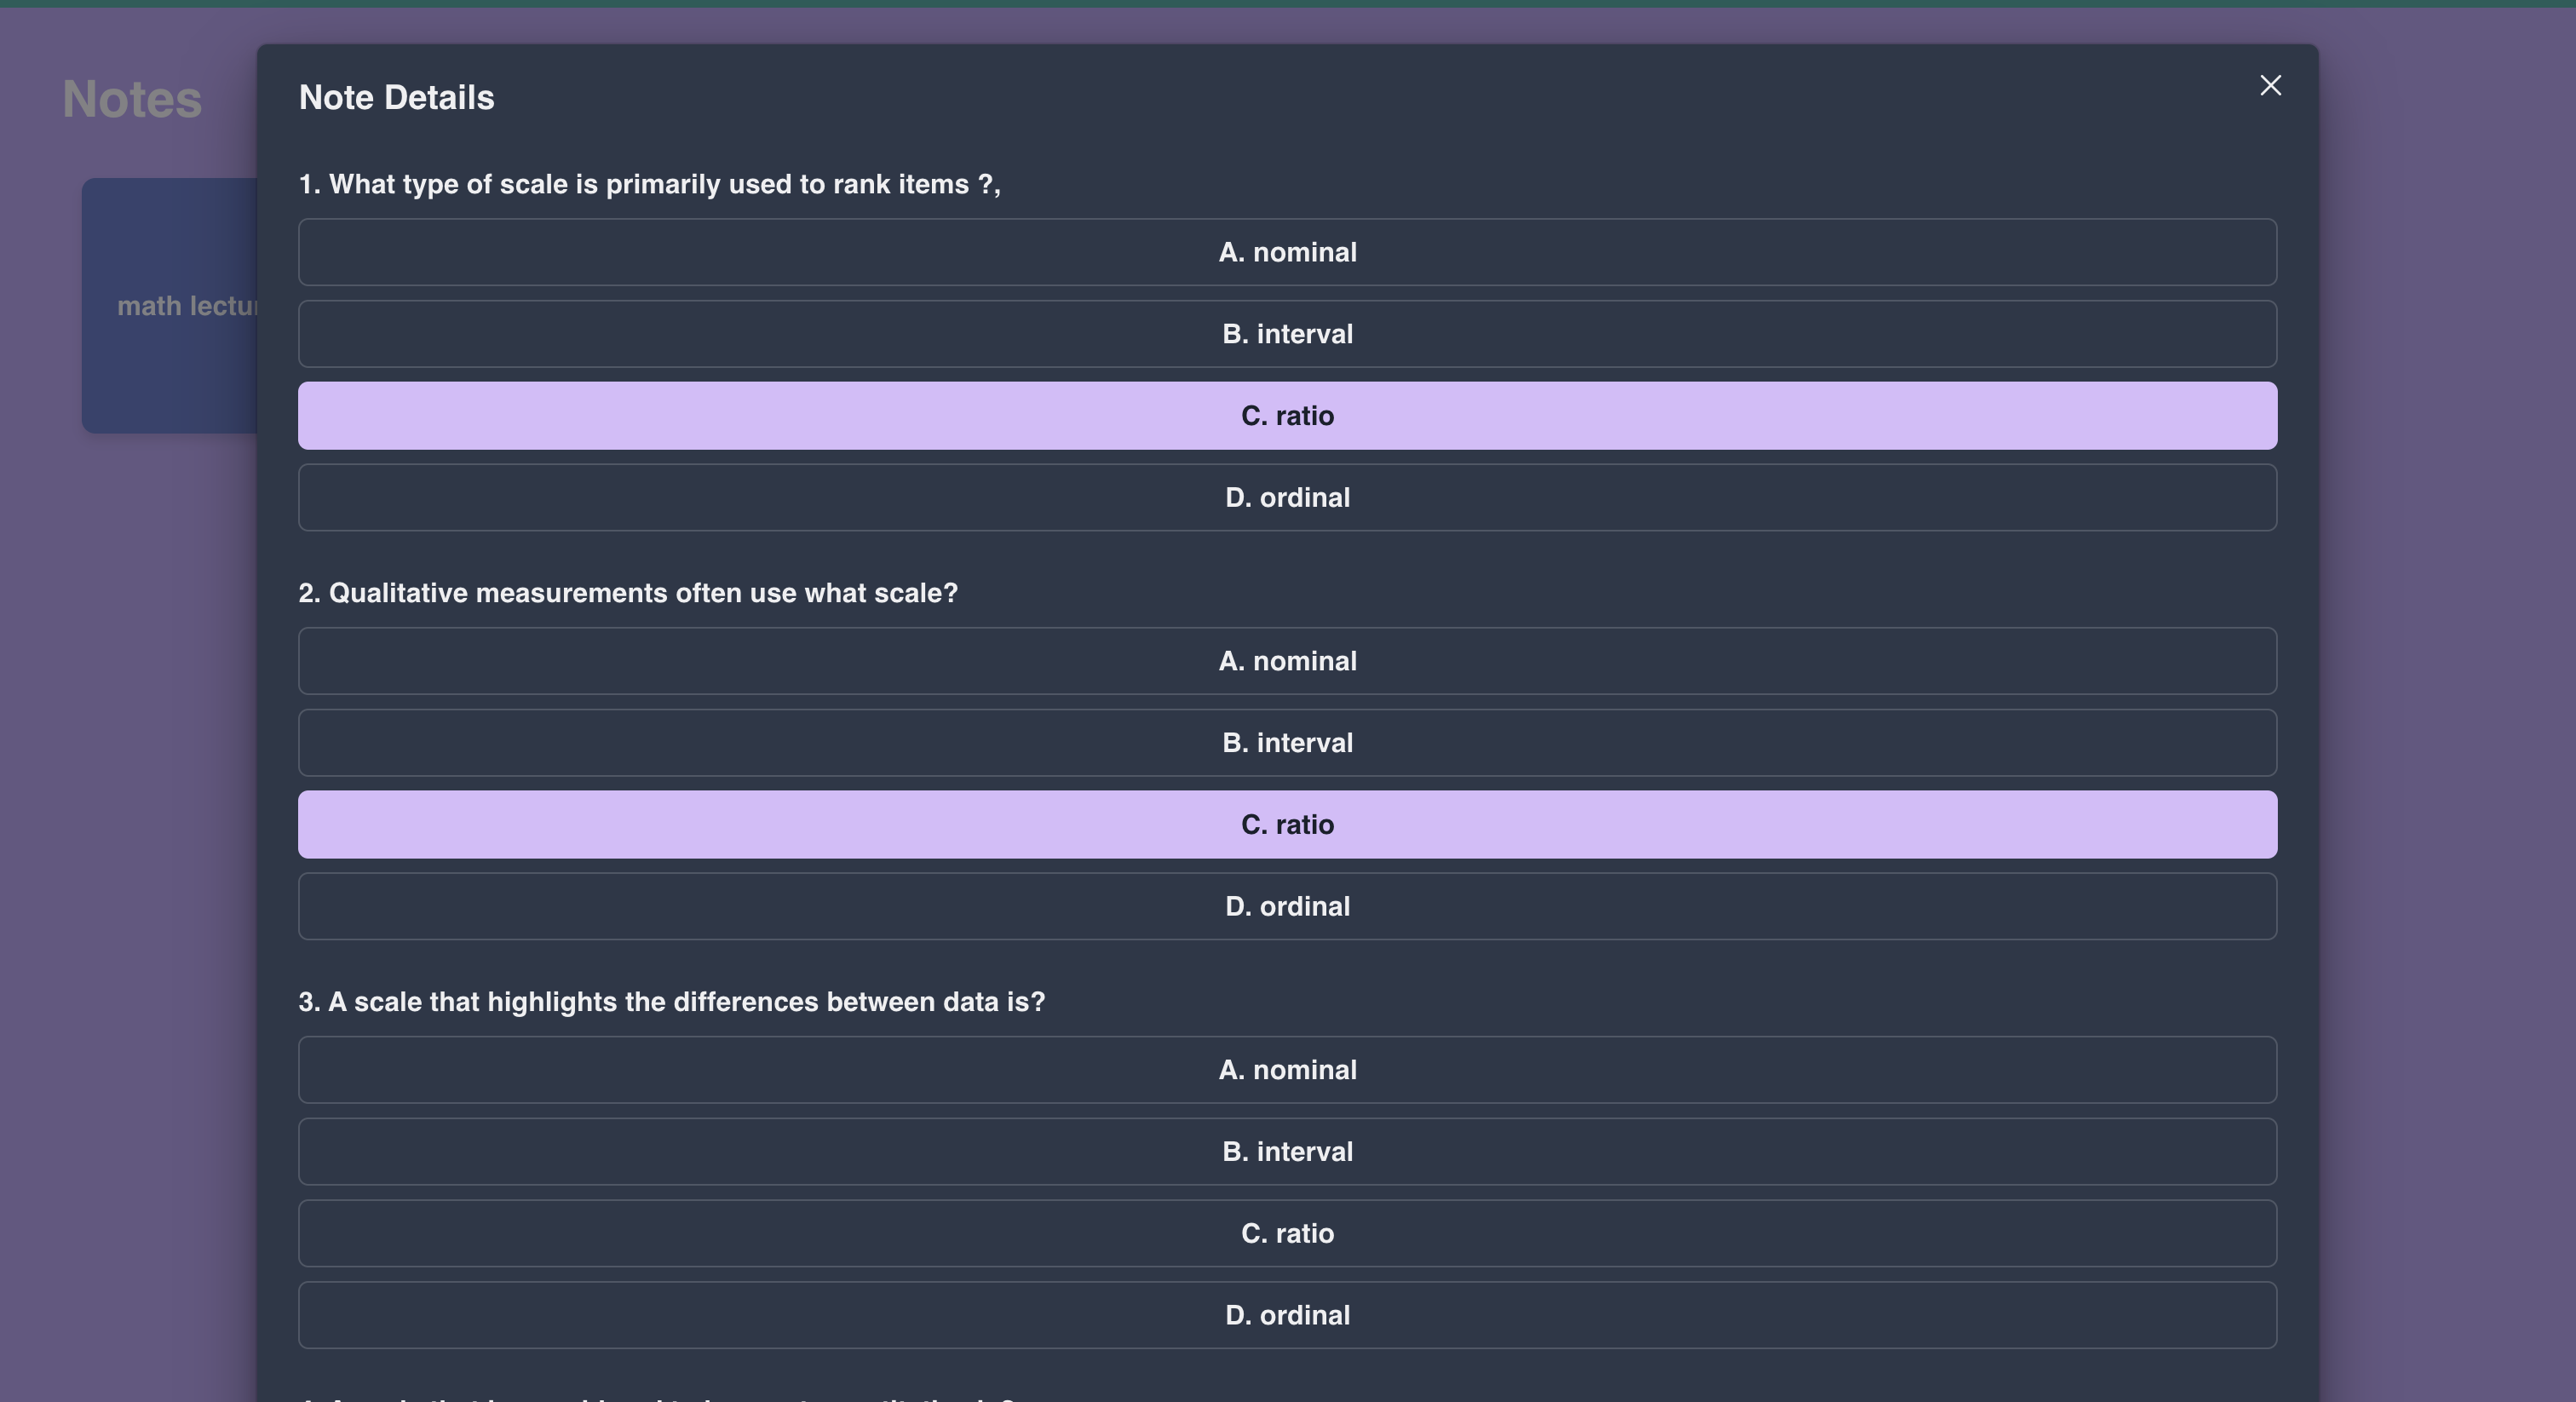Image resolution: width=2576 pixels, height=1402 pixels.
Task: Click the "Notes" page heading
Action: point(131,98)
